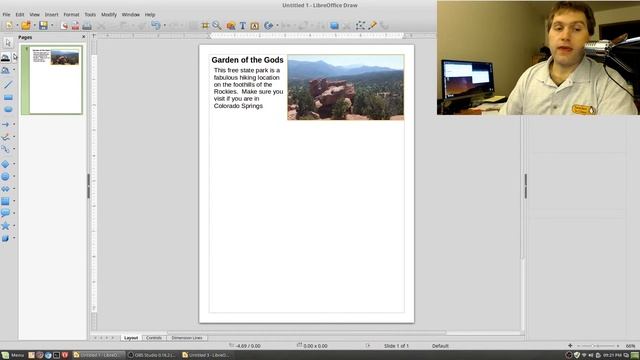Click the Print icon

87,26
